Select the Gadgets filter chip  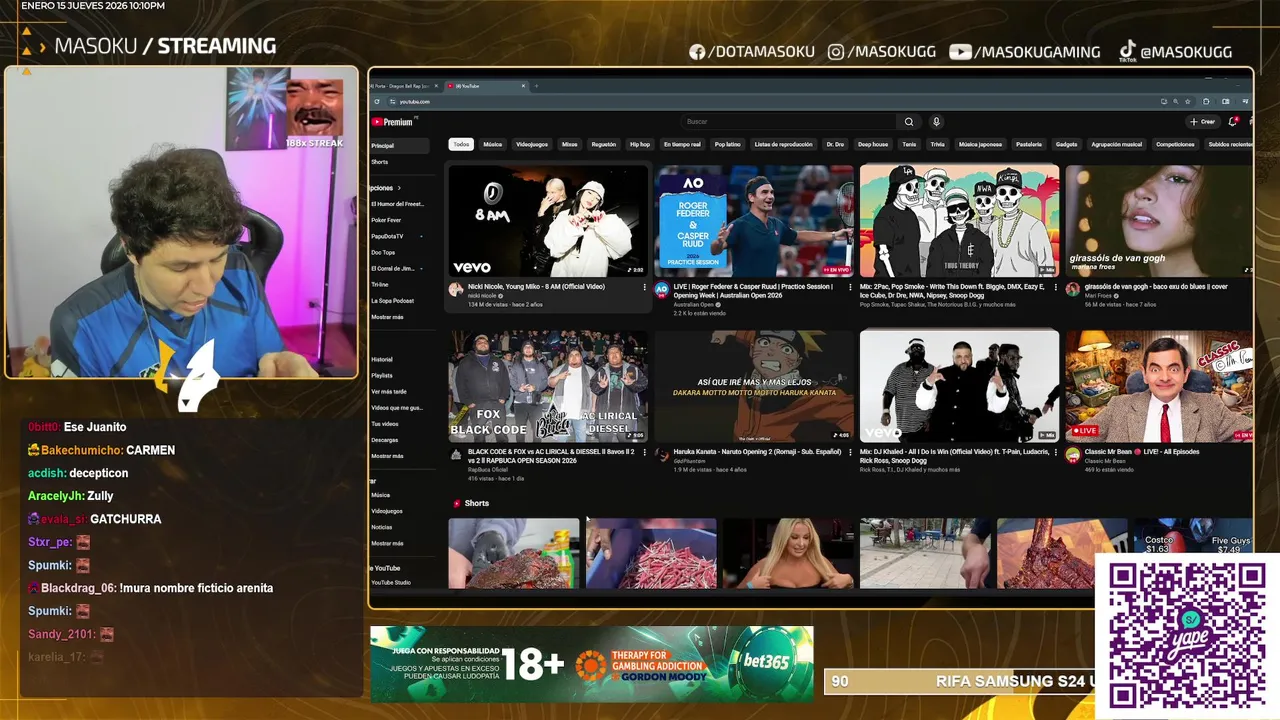point(1067,144)
